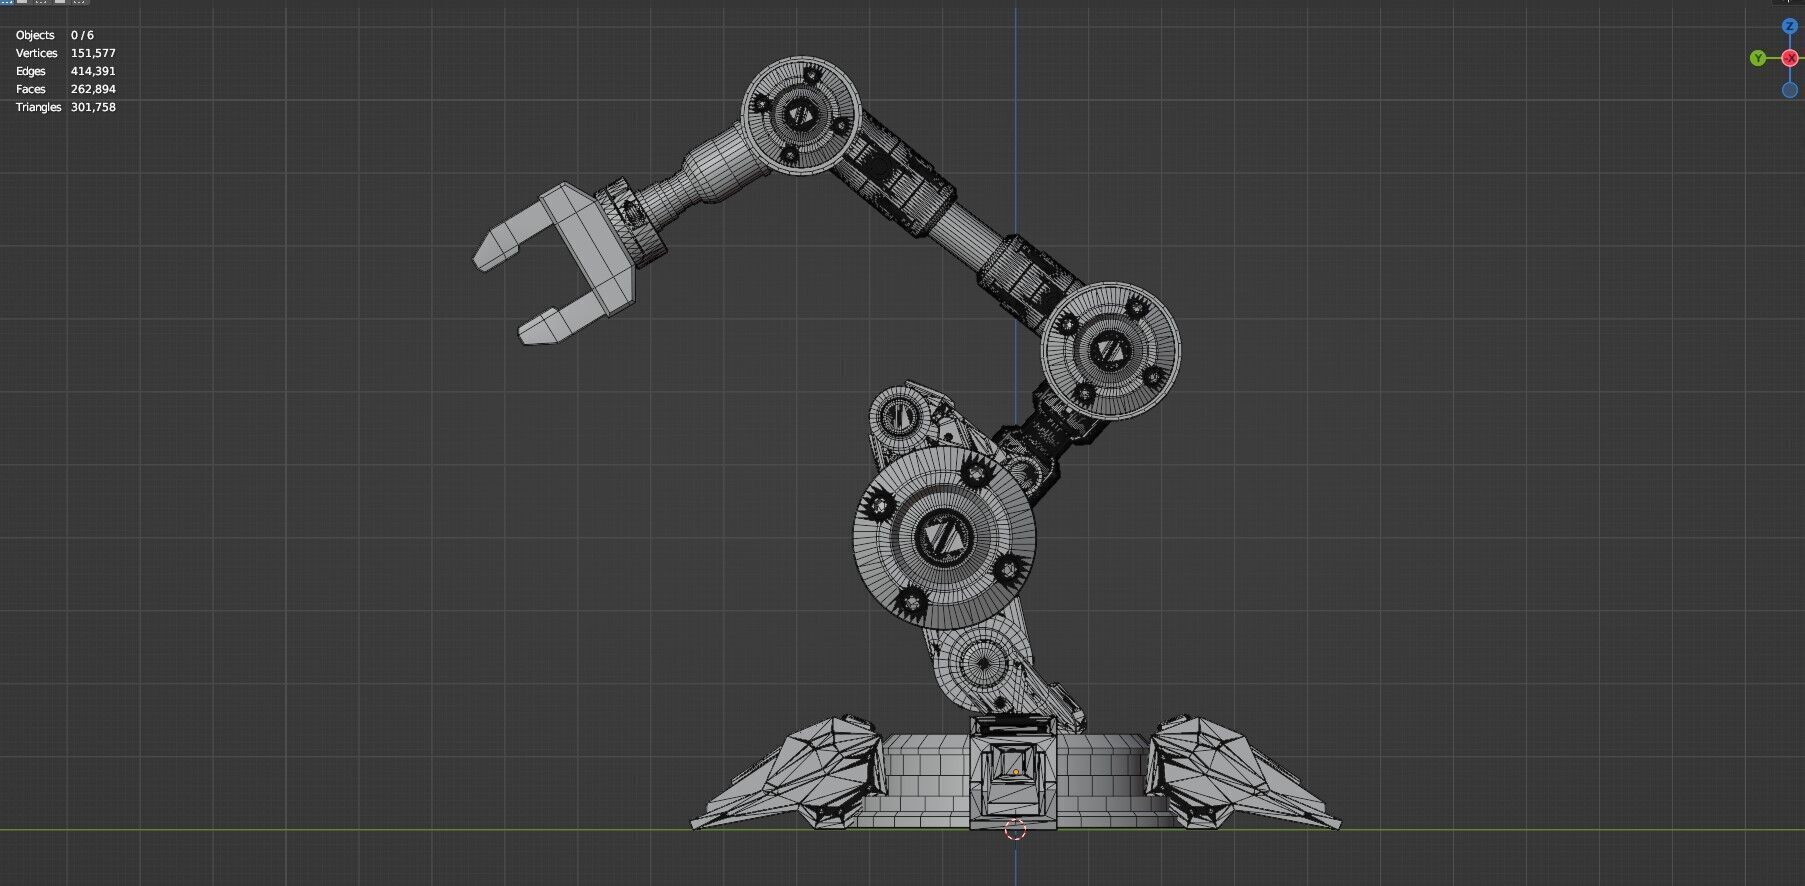The image size is (1805, 886).
Task: Click the 'Faces' statistics label
Action: 31,89
